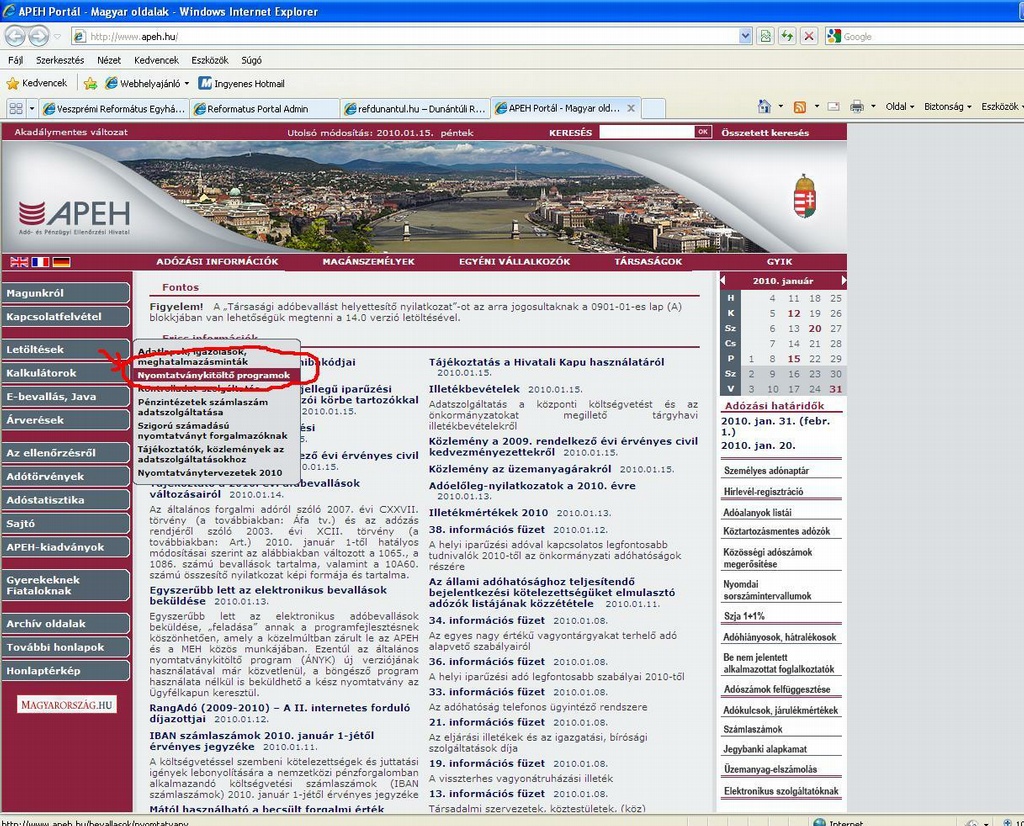This screenshot has height=826, width=1024.
Task: Go to next month in the calendar
Action: (x=844, y=281)
